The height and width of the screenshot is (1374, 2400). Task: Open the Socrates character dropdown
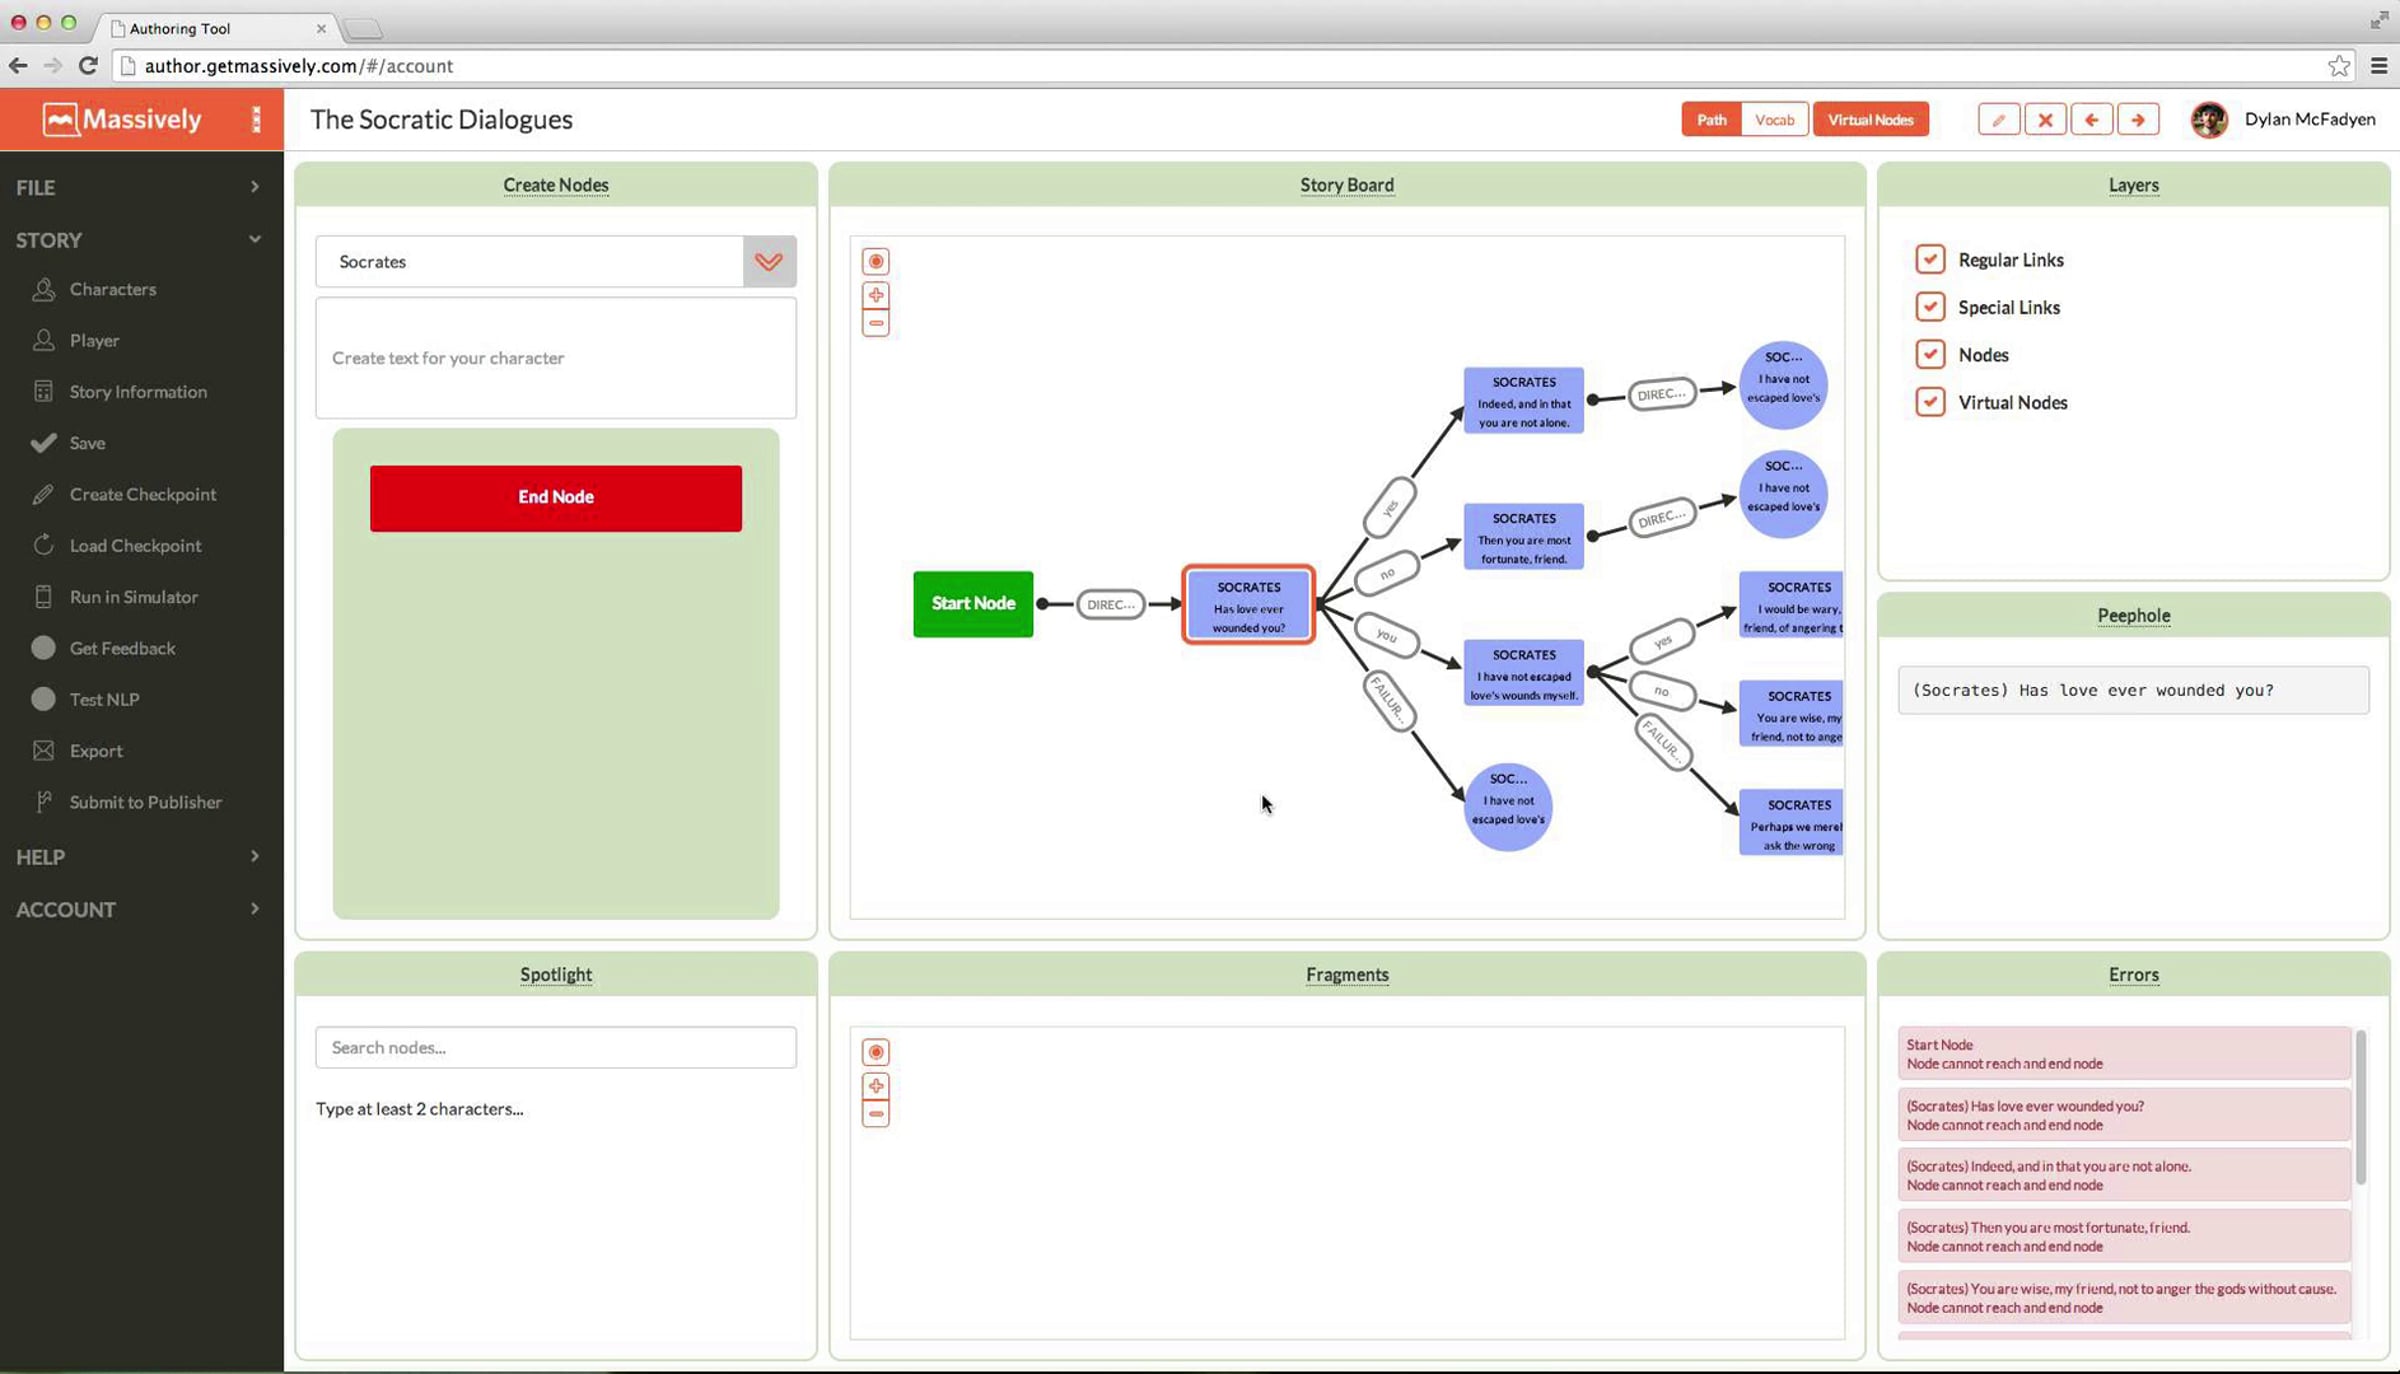(769, 262)
